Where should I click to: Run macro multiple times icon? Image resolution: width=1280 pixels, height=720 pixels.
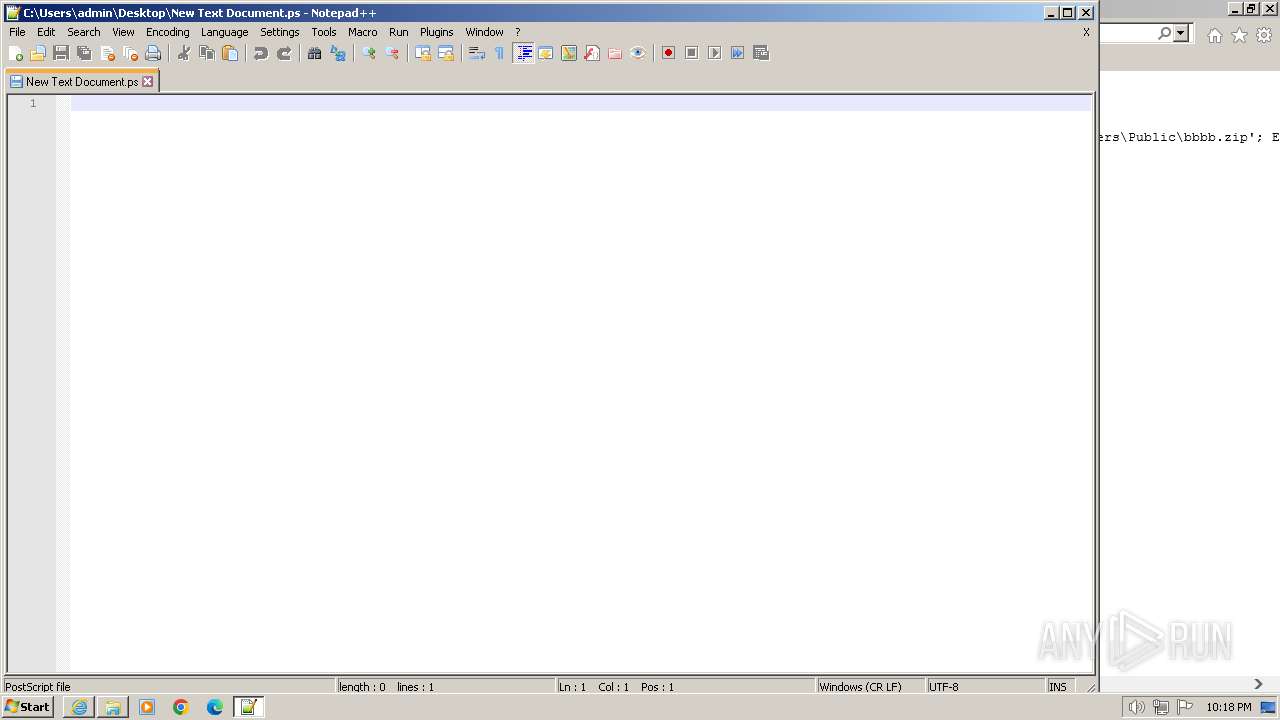coord(738,53)
